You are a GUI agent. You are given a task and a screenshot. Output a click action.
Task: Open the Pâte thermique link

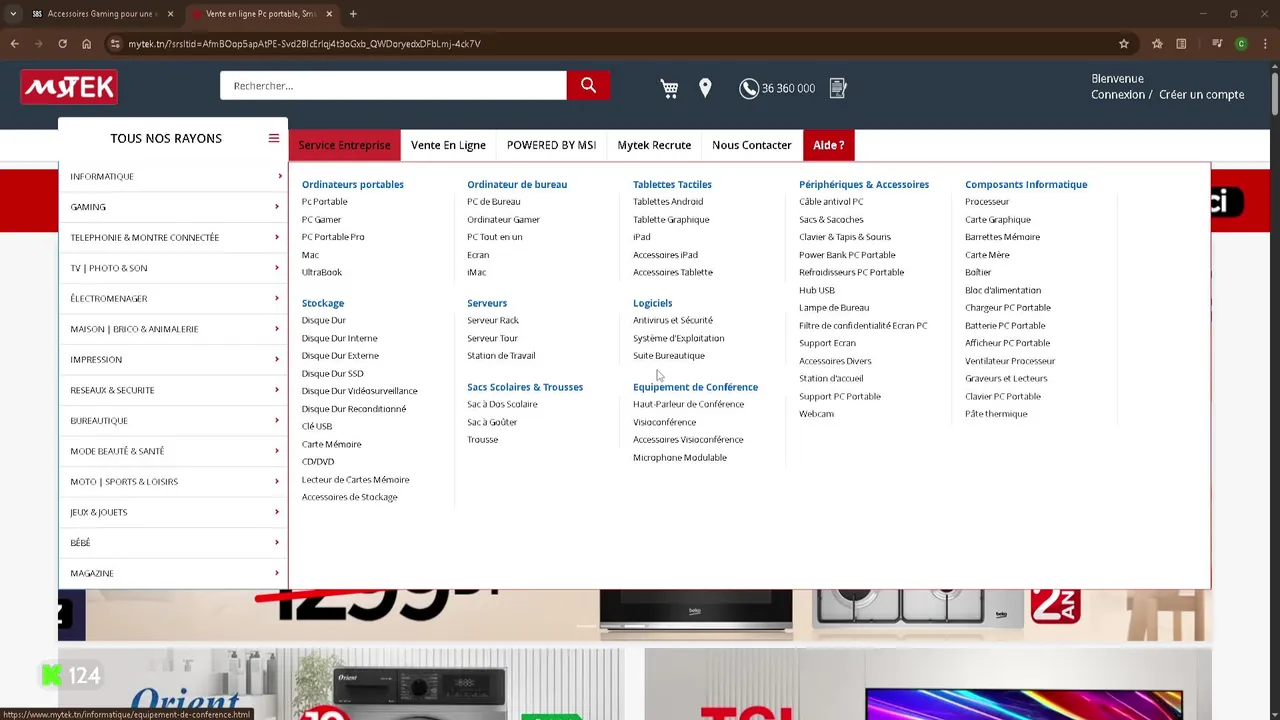(x=996, y=414)
